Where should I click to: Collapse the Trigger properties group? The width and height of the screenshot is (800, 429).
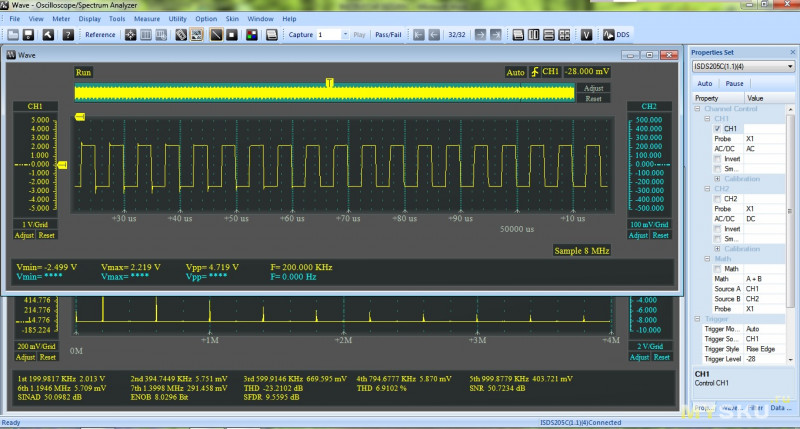coord(697,319)
